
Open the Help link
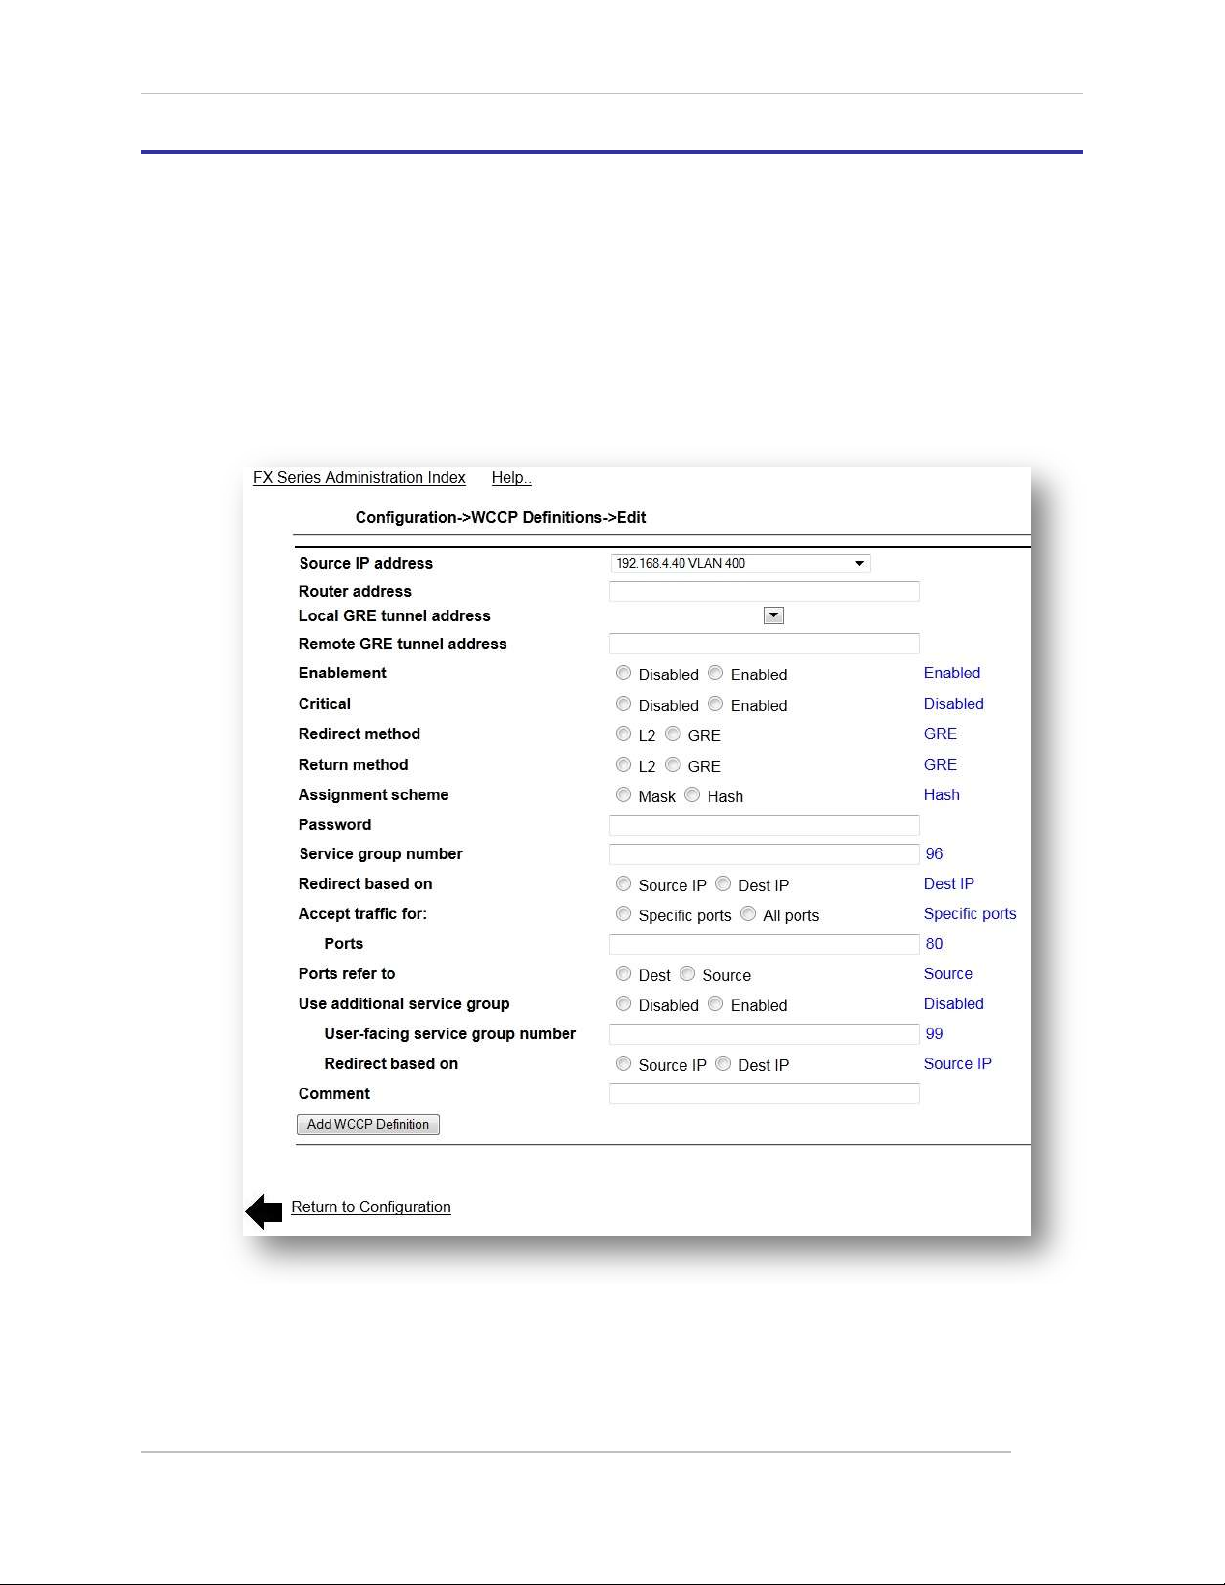point(511,478)
